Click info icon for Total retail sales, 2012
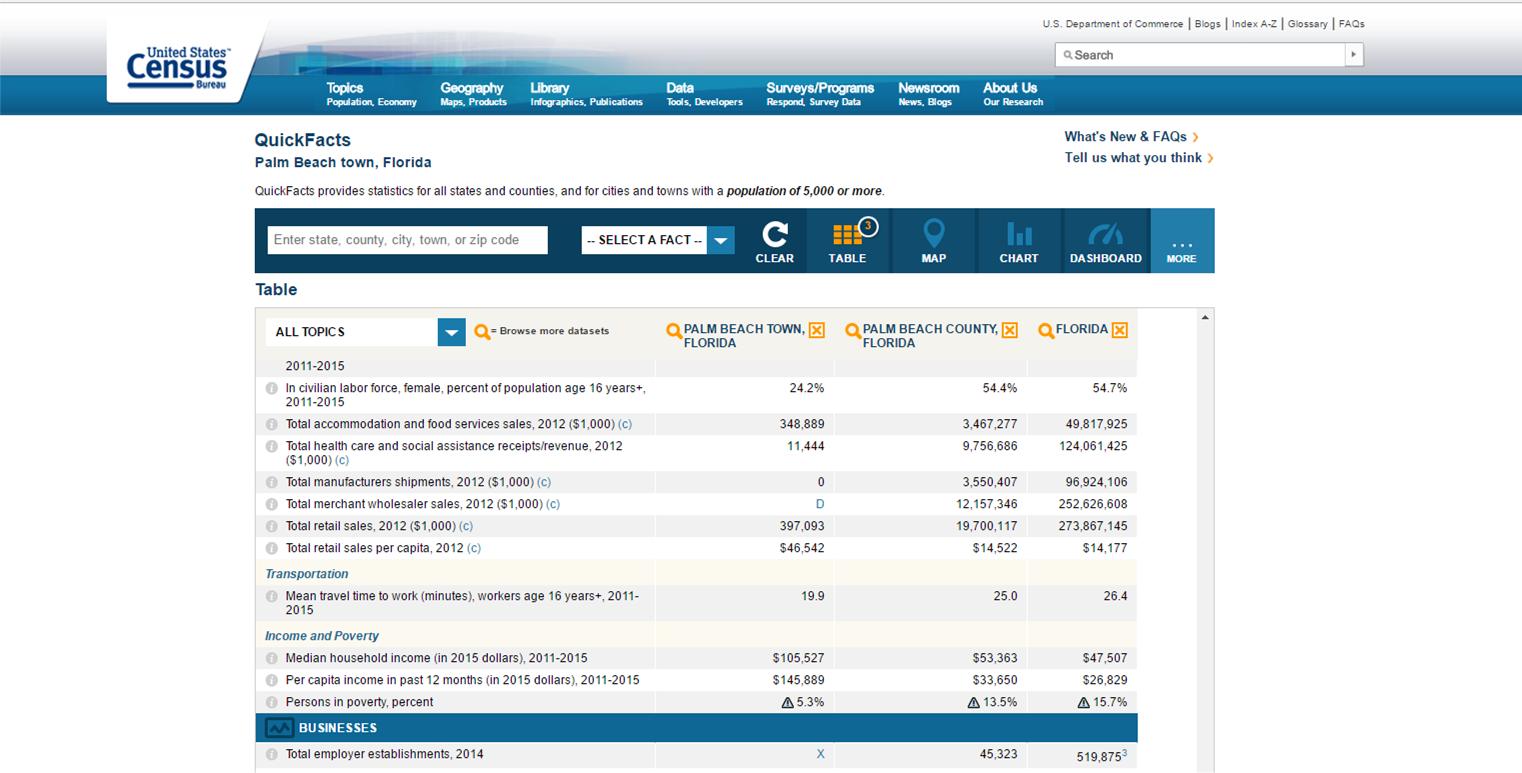 tap(271, 526)
